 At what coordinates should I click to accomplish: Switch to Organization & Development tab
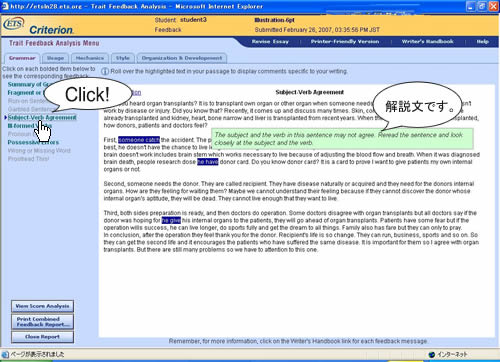click(x=182, y=58)
